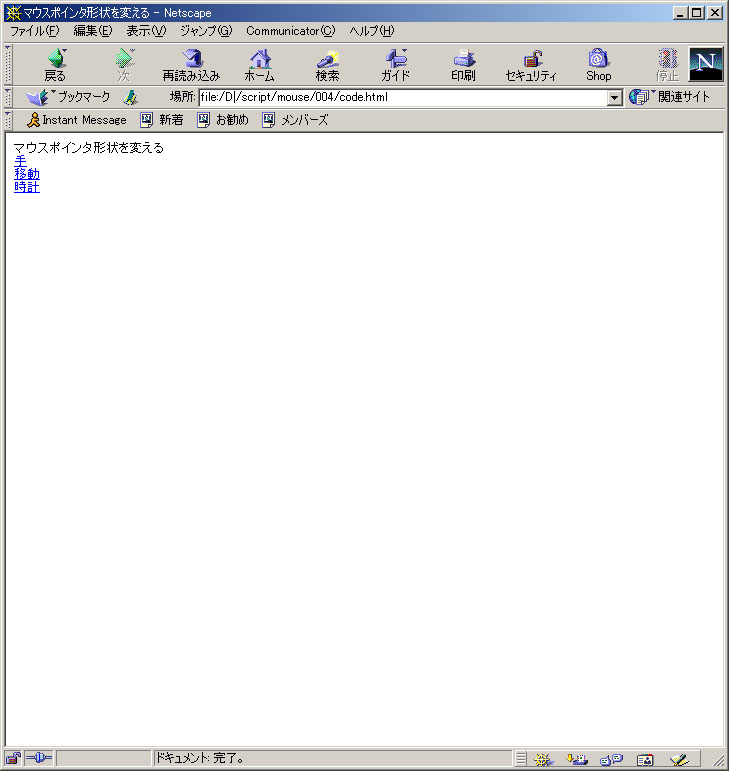Open Newsgroups from component bar
Screen dimensions: 729x771
click(x=611, y=759)
